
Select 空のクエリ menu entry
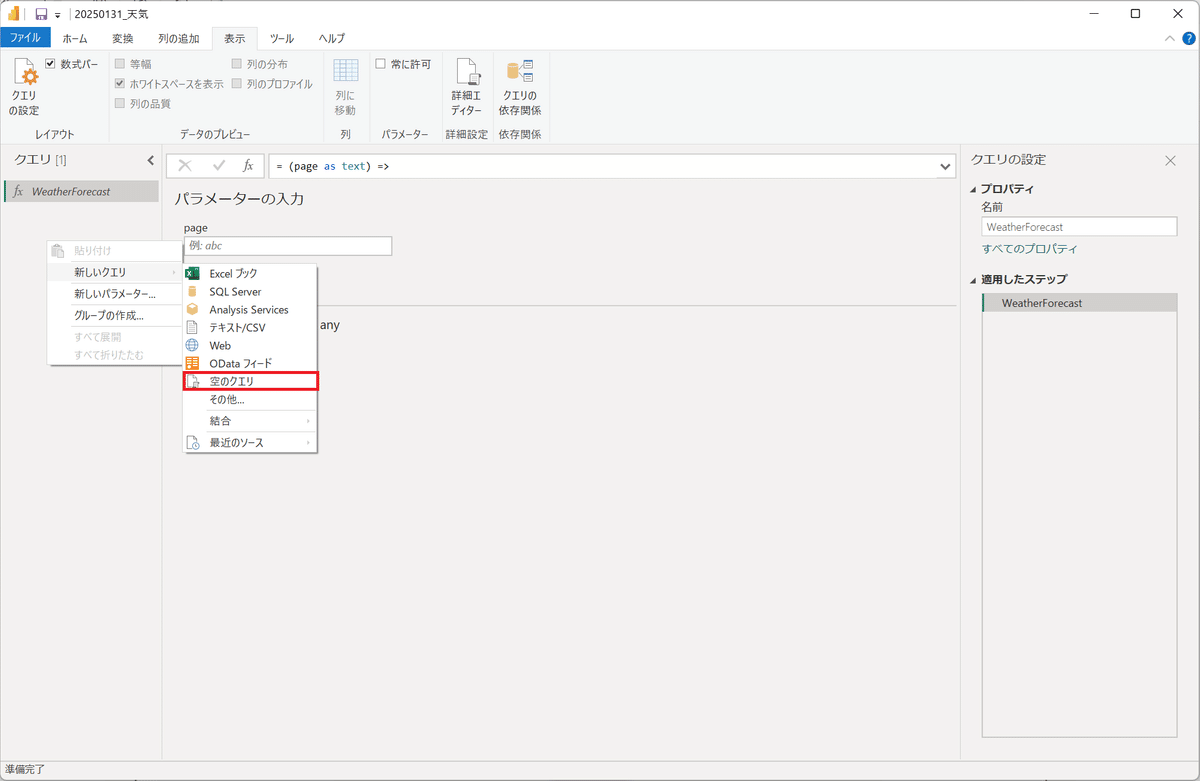pos(250,381)
